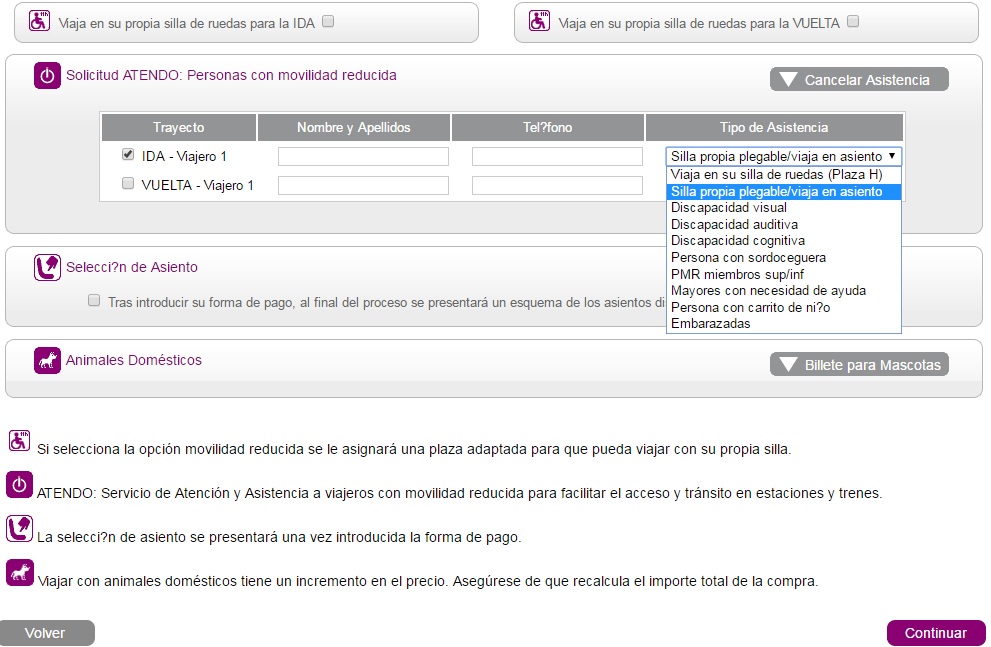991x647 pixels.
Task: Enable the VUELTA - Viajero 1 checkbox
Action: click(x=127, y=184)
